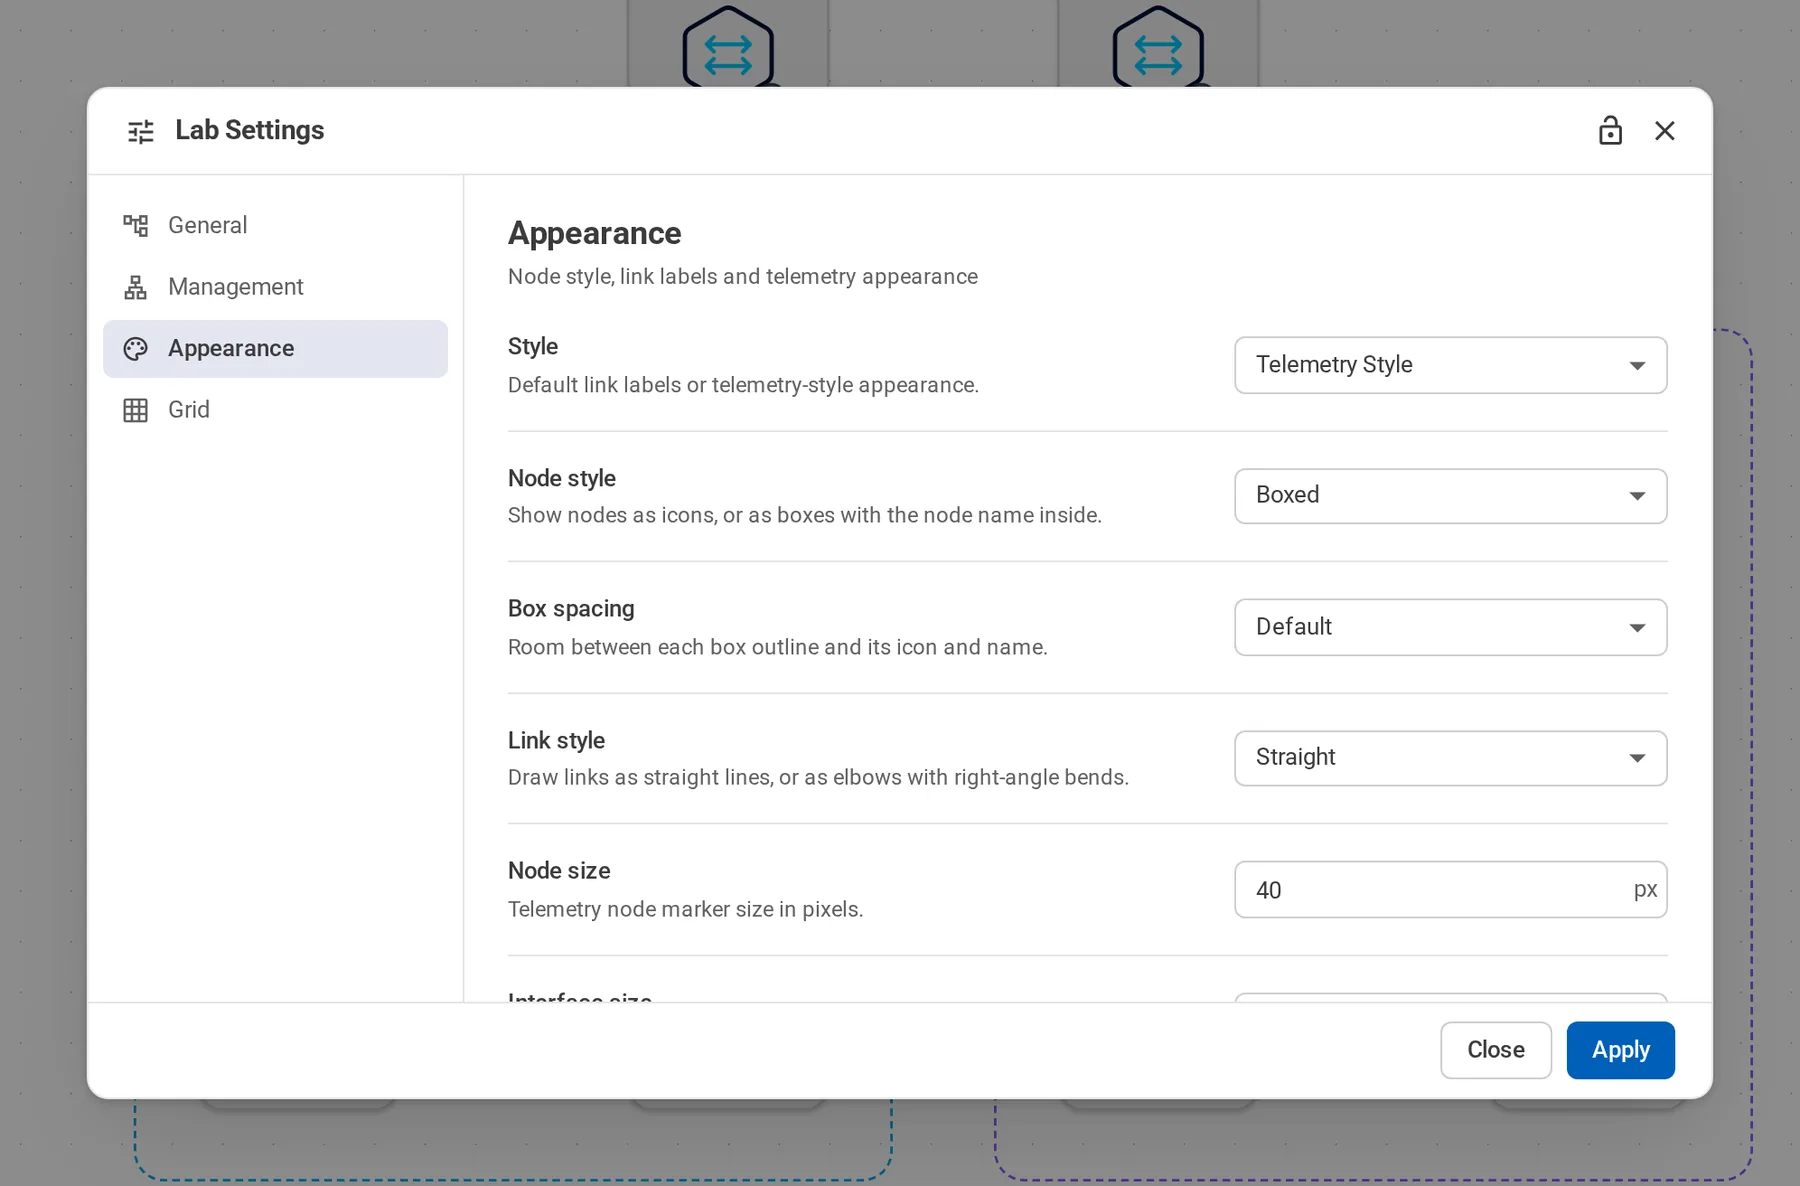Image resolution: width=1800 pixels, height=1186 pixels.
Task: Open the Box spacing Default dropdown
Action: pos(1450,627)
